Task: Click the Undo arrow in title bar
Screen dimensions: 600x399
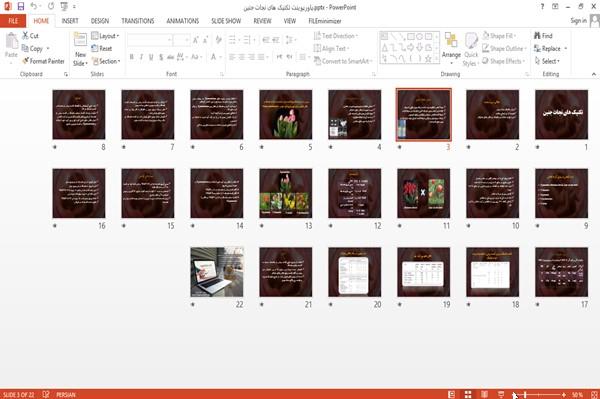Action: (x=34, y=7)
